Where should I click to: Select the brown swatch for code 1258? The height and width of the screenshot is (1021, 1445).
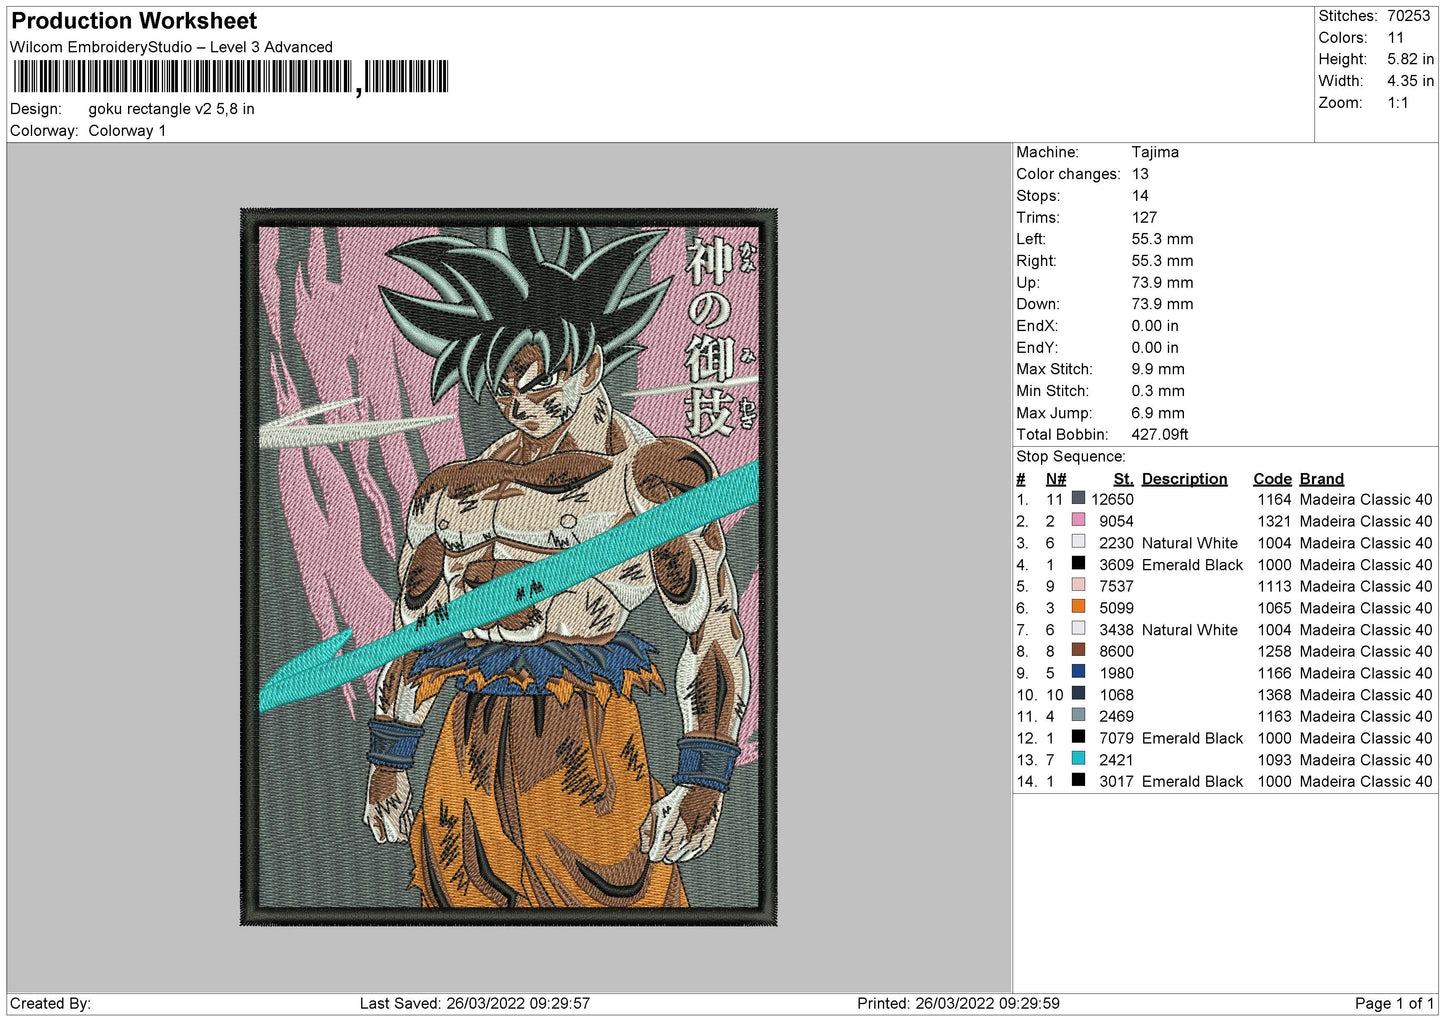pyautogui.click(x=1078, y=650)
